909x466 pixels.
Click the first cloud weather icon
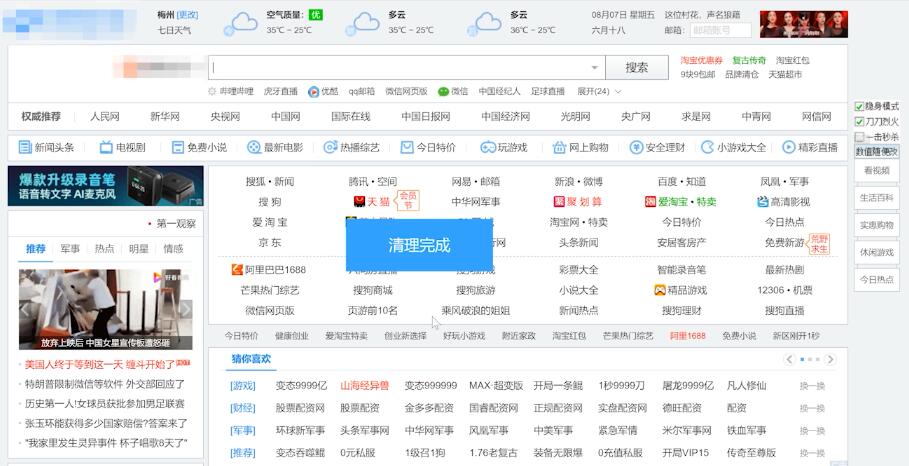[241, 24]
